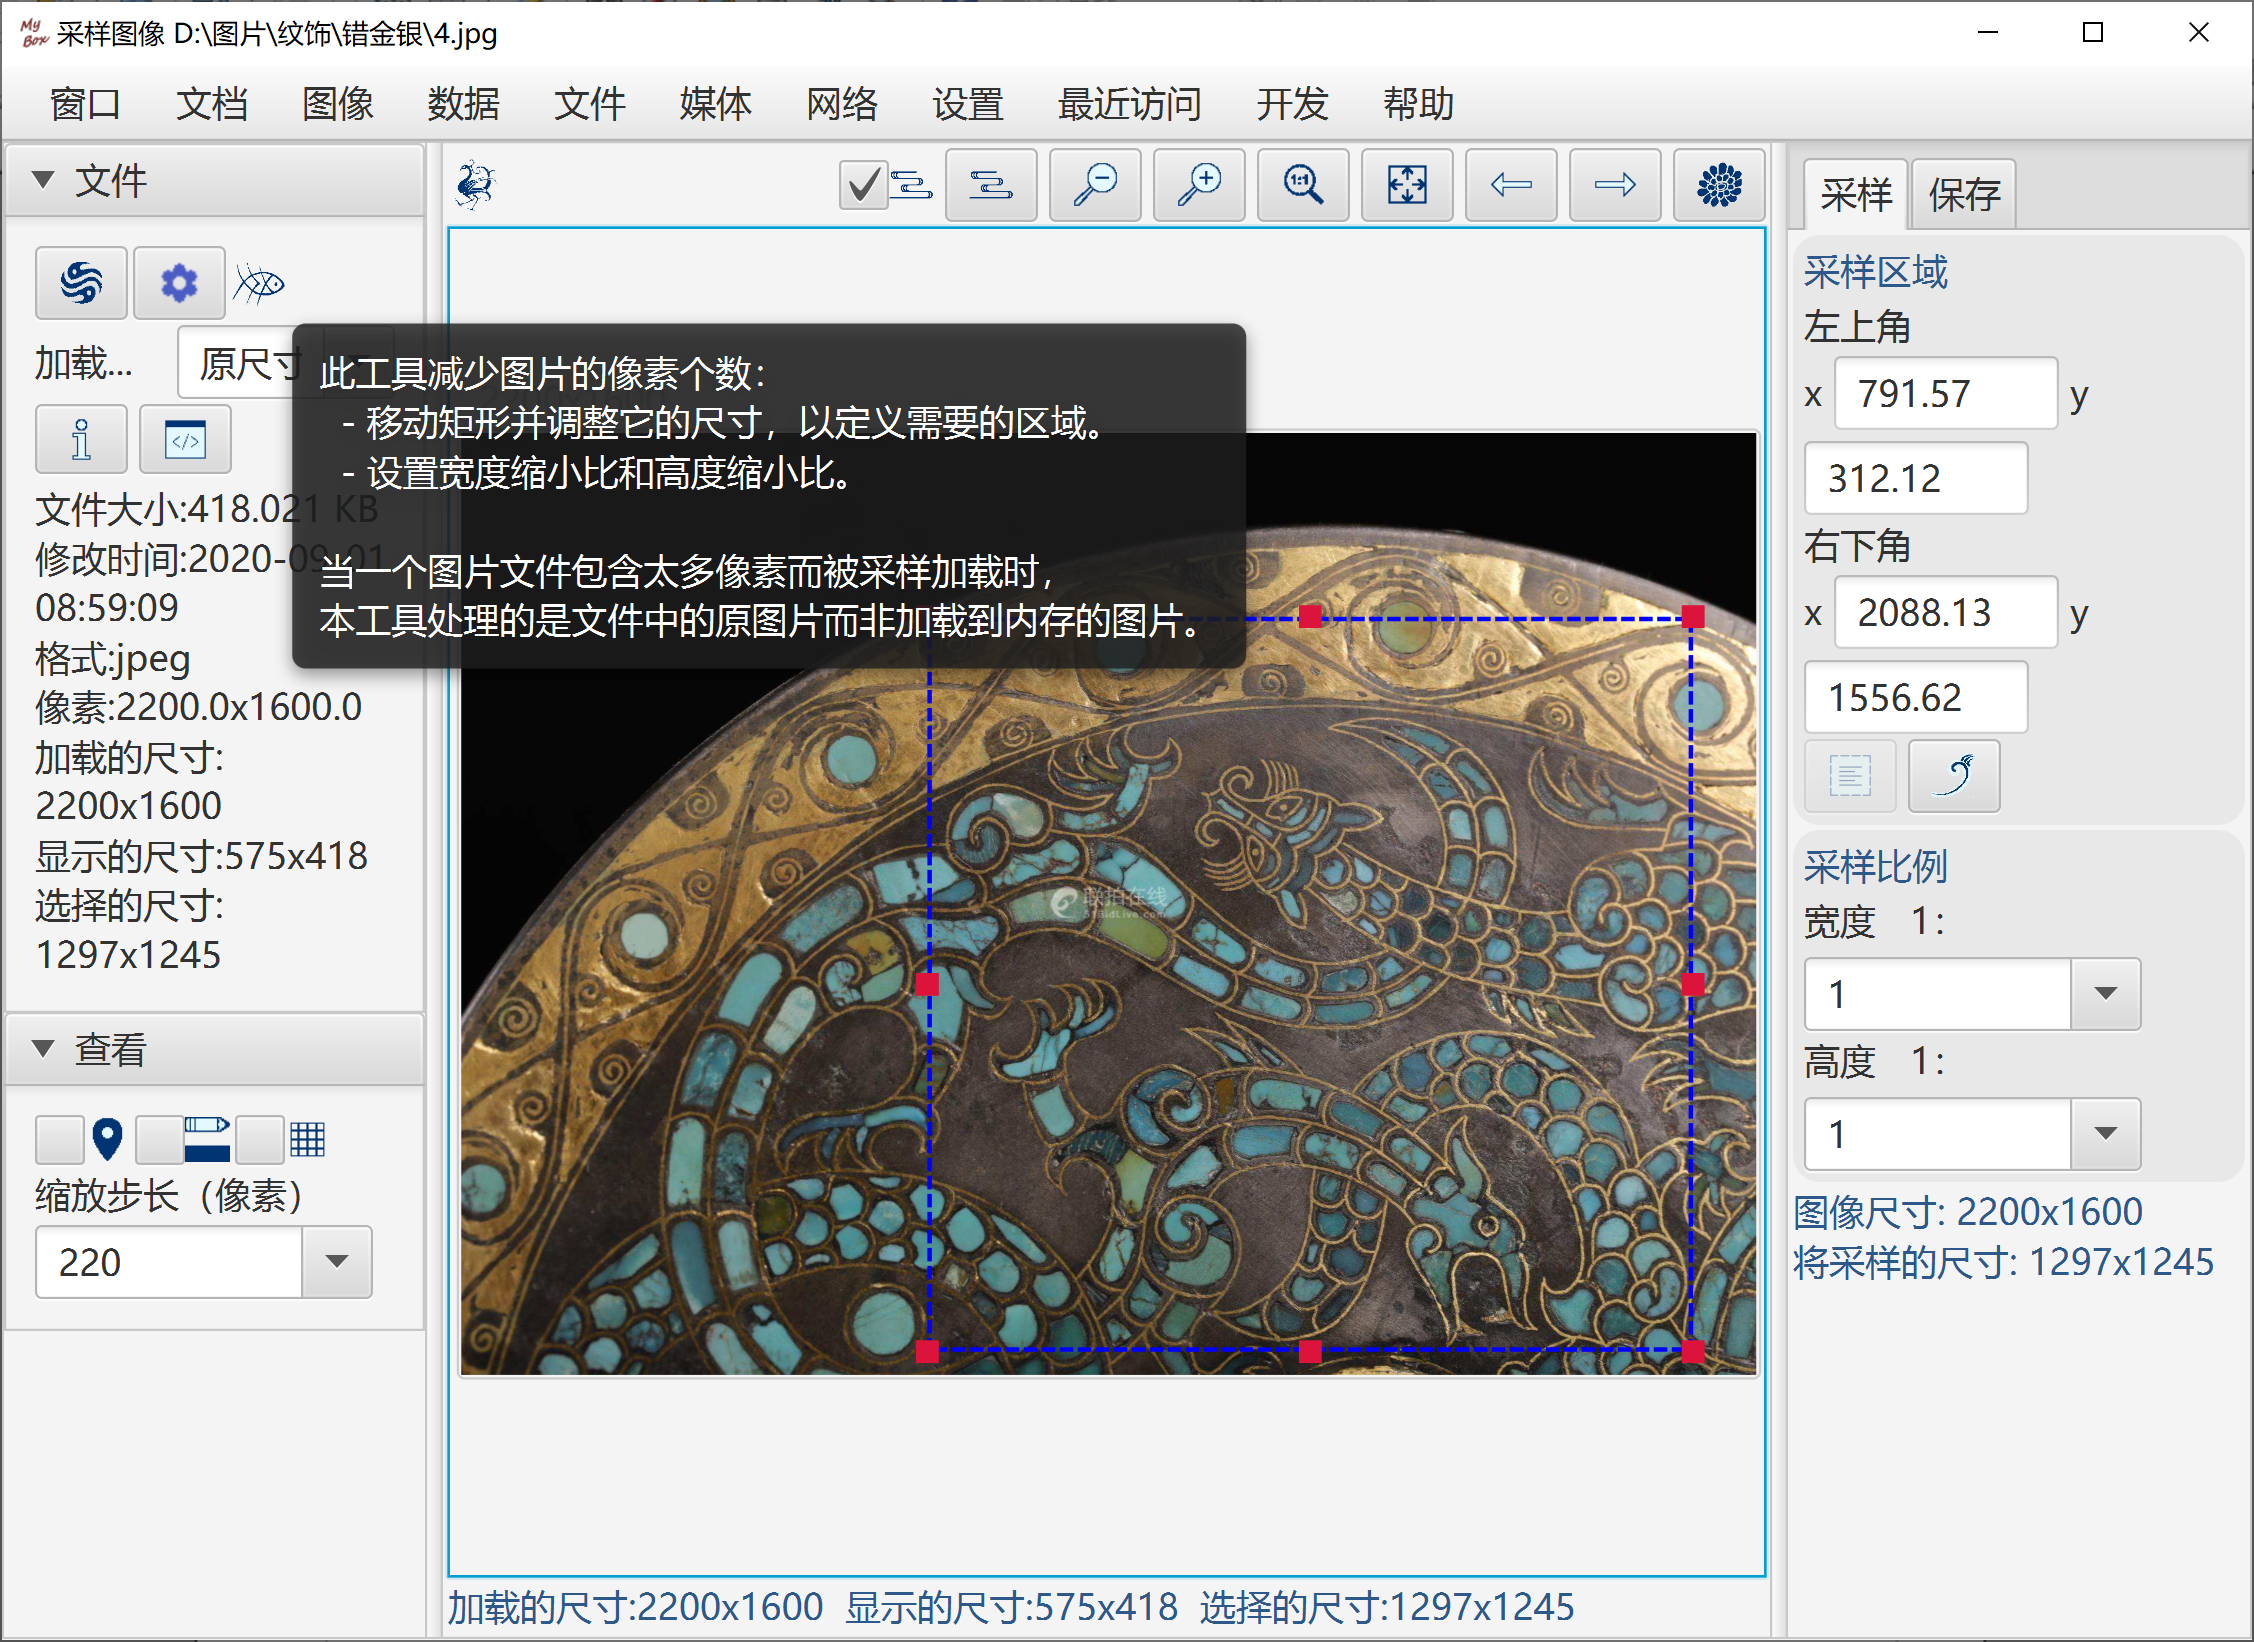Collapse the 查看 panel section

43,1049
